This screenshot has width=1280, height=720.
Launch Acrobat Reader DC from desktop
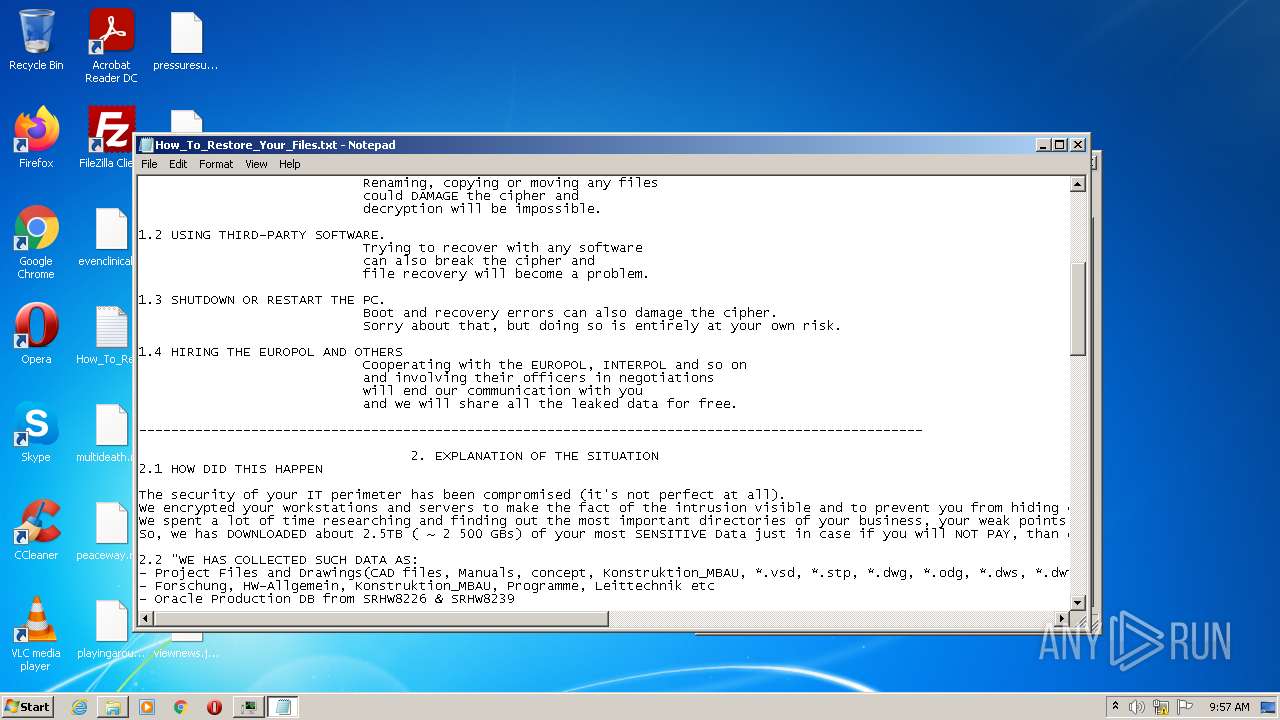[x=111, y=46]
